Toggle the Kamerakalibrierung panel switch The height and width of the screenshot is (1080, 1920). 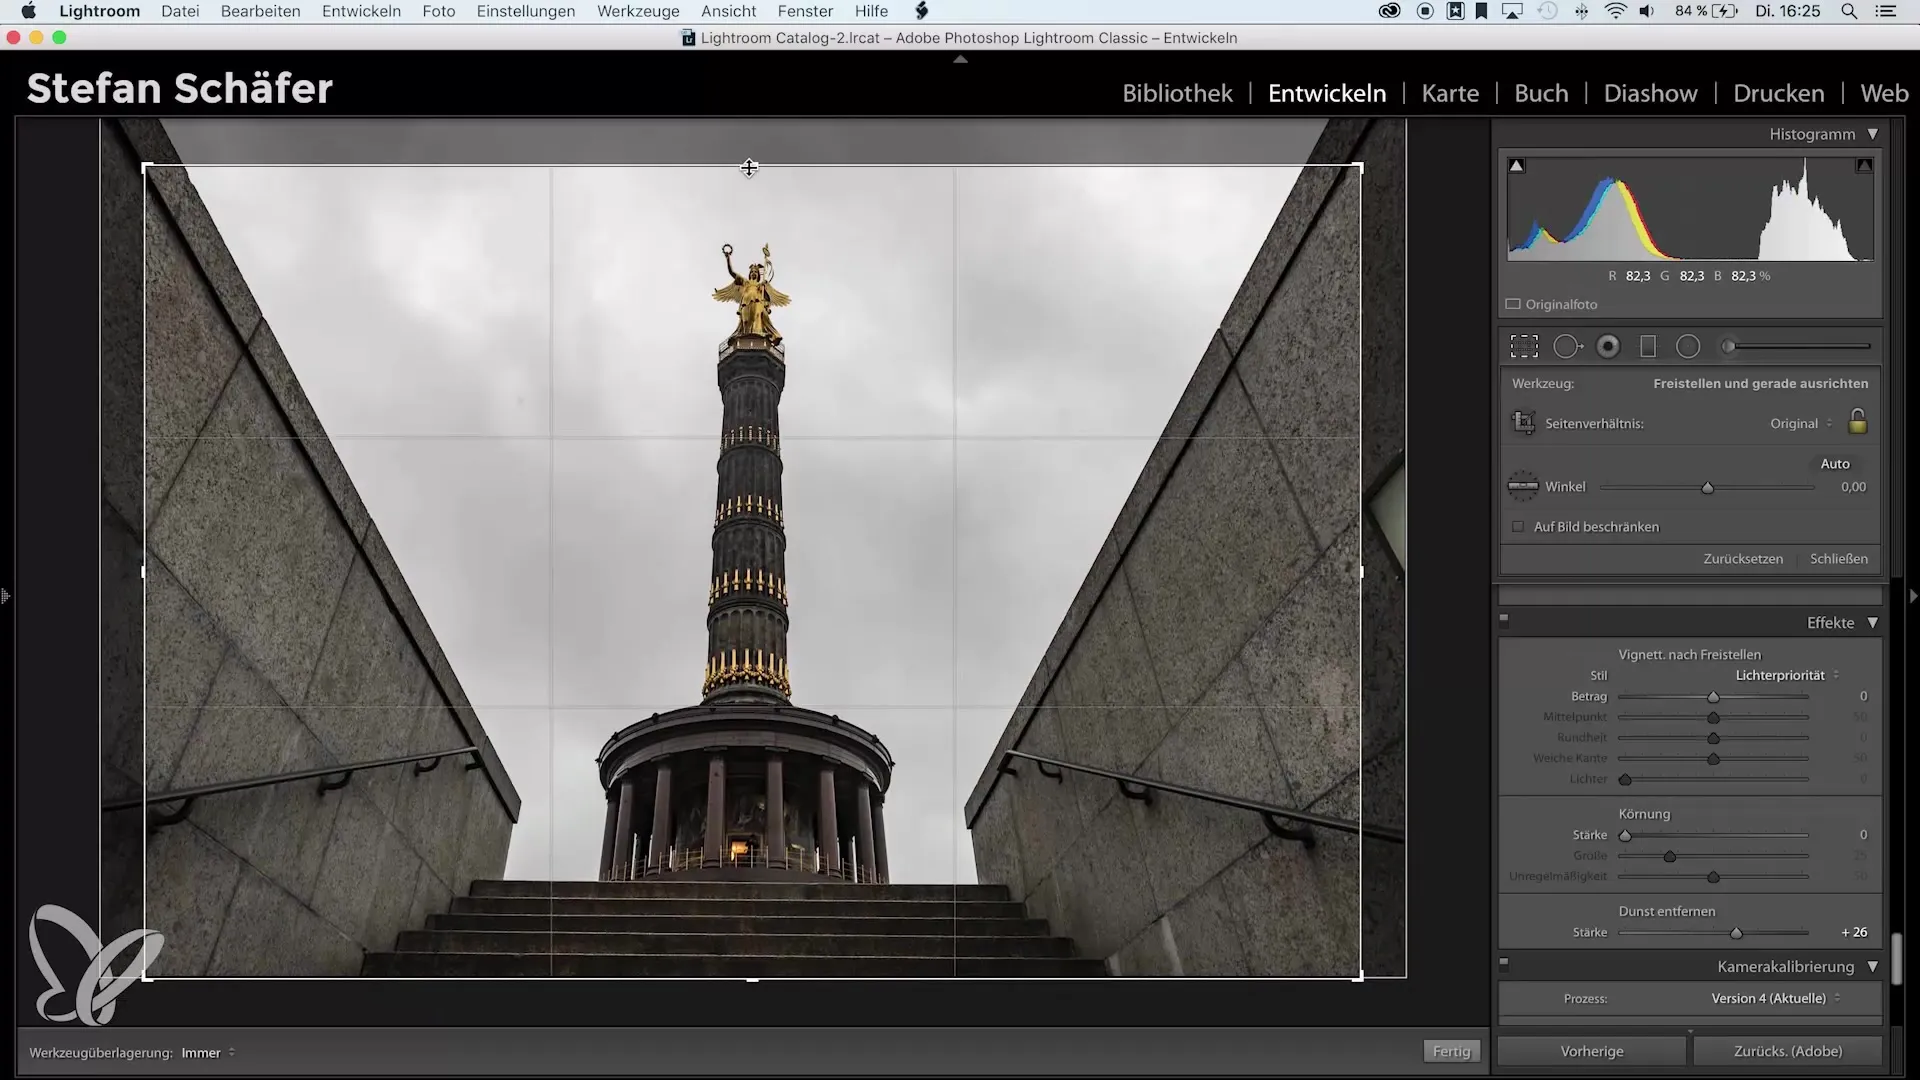tap(1504, 963)
